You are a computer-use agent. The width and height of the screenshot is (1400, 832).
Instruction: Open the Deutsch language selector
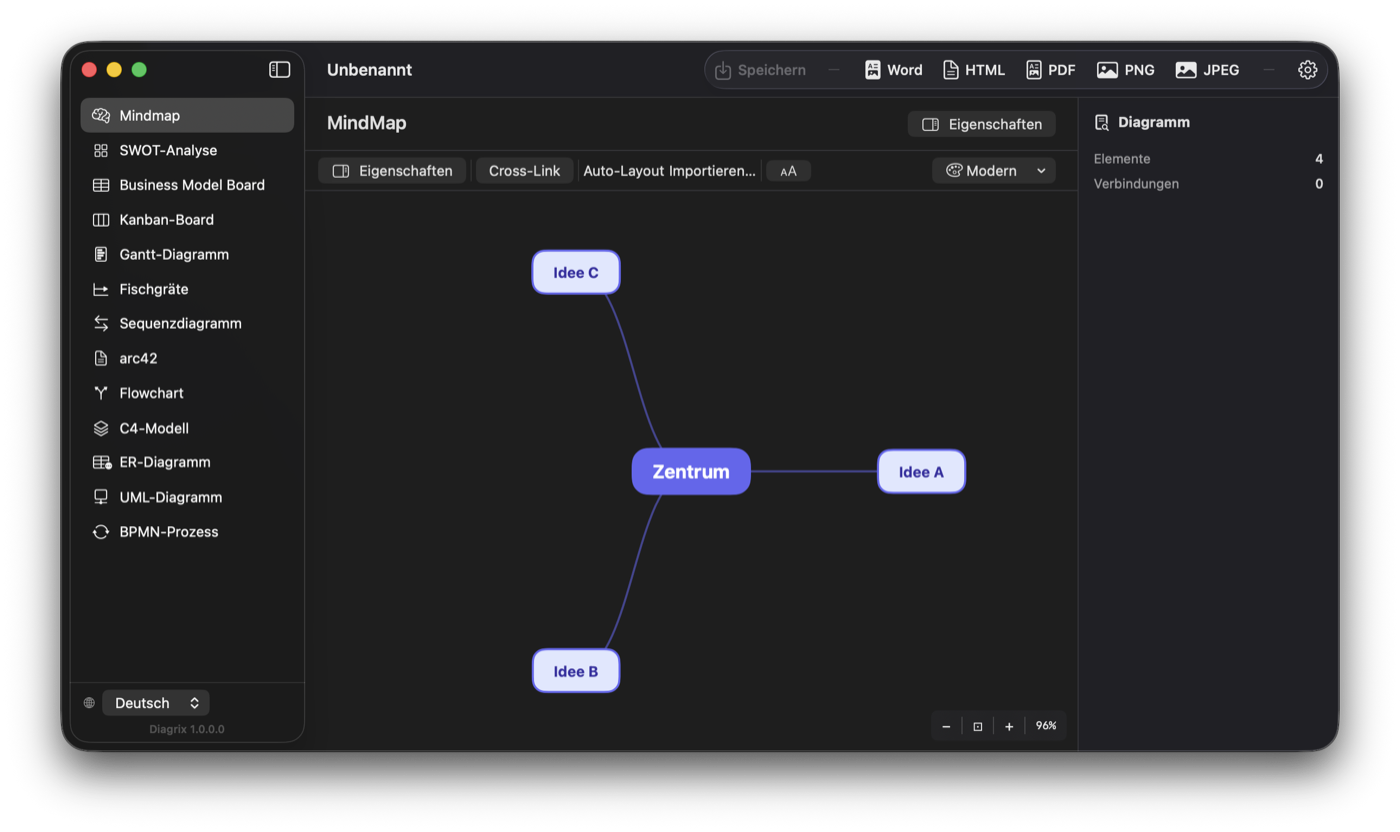point(156,703)
